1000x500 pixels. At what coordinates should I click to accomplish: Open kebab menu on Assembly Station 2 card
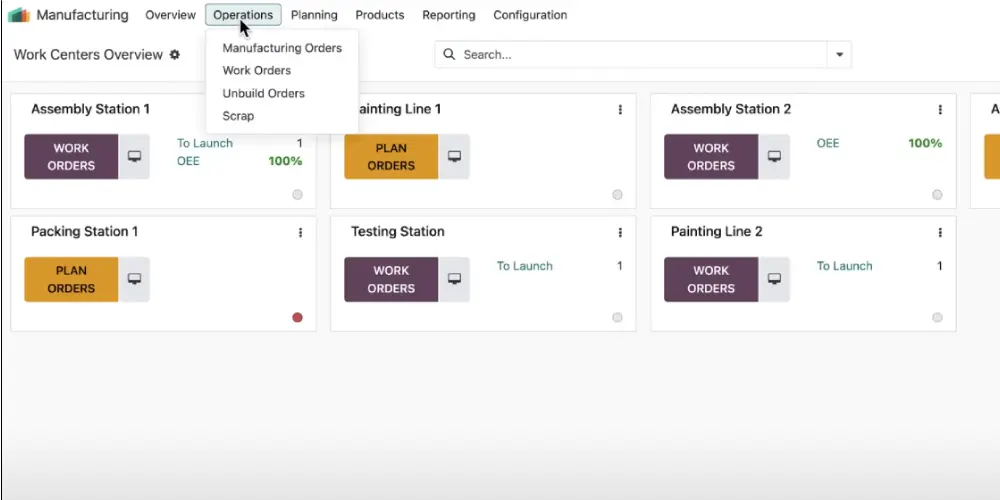[x=940, y=110]
